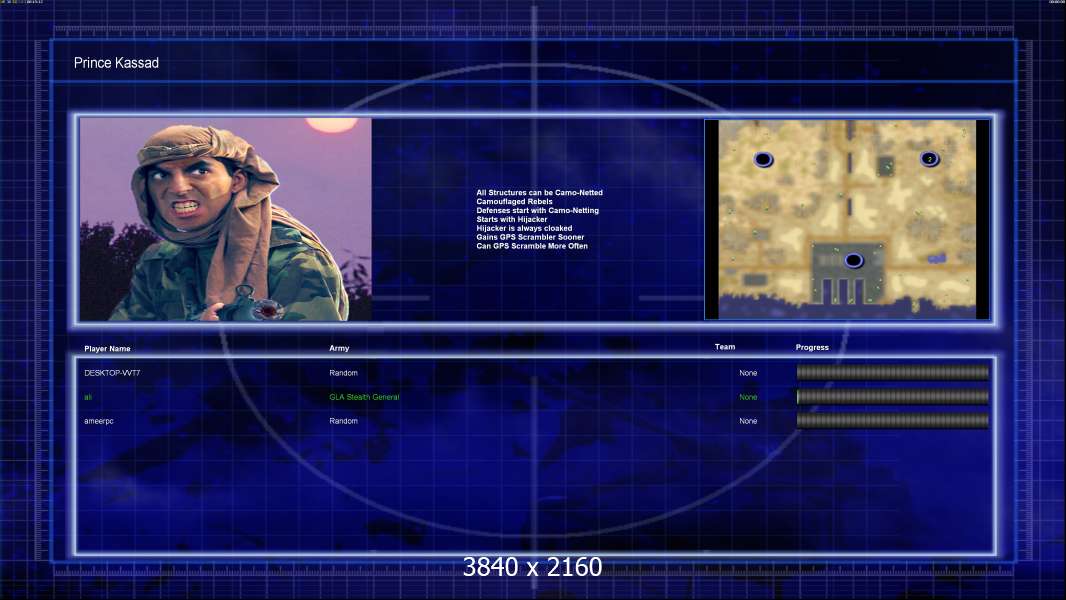Viewport: 1066px width, 600px height.
Task: Click ameerpc's loading progress bar
Action: [893, 421]
